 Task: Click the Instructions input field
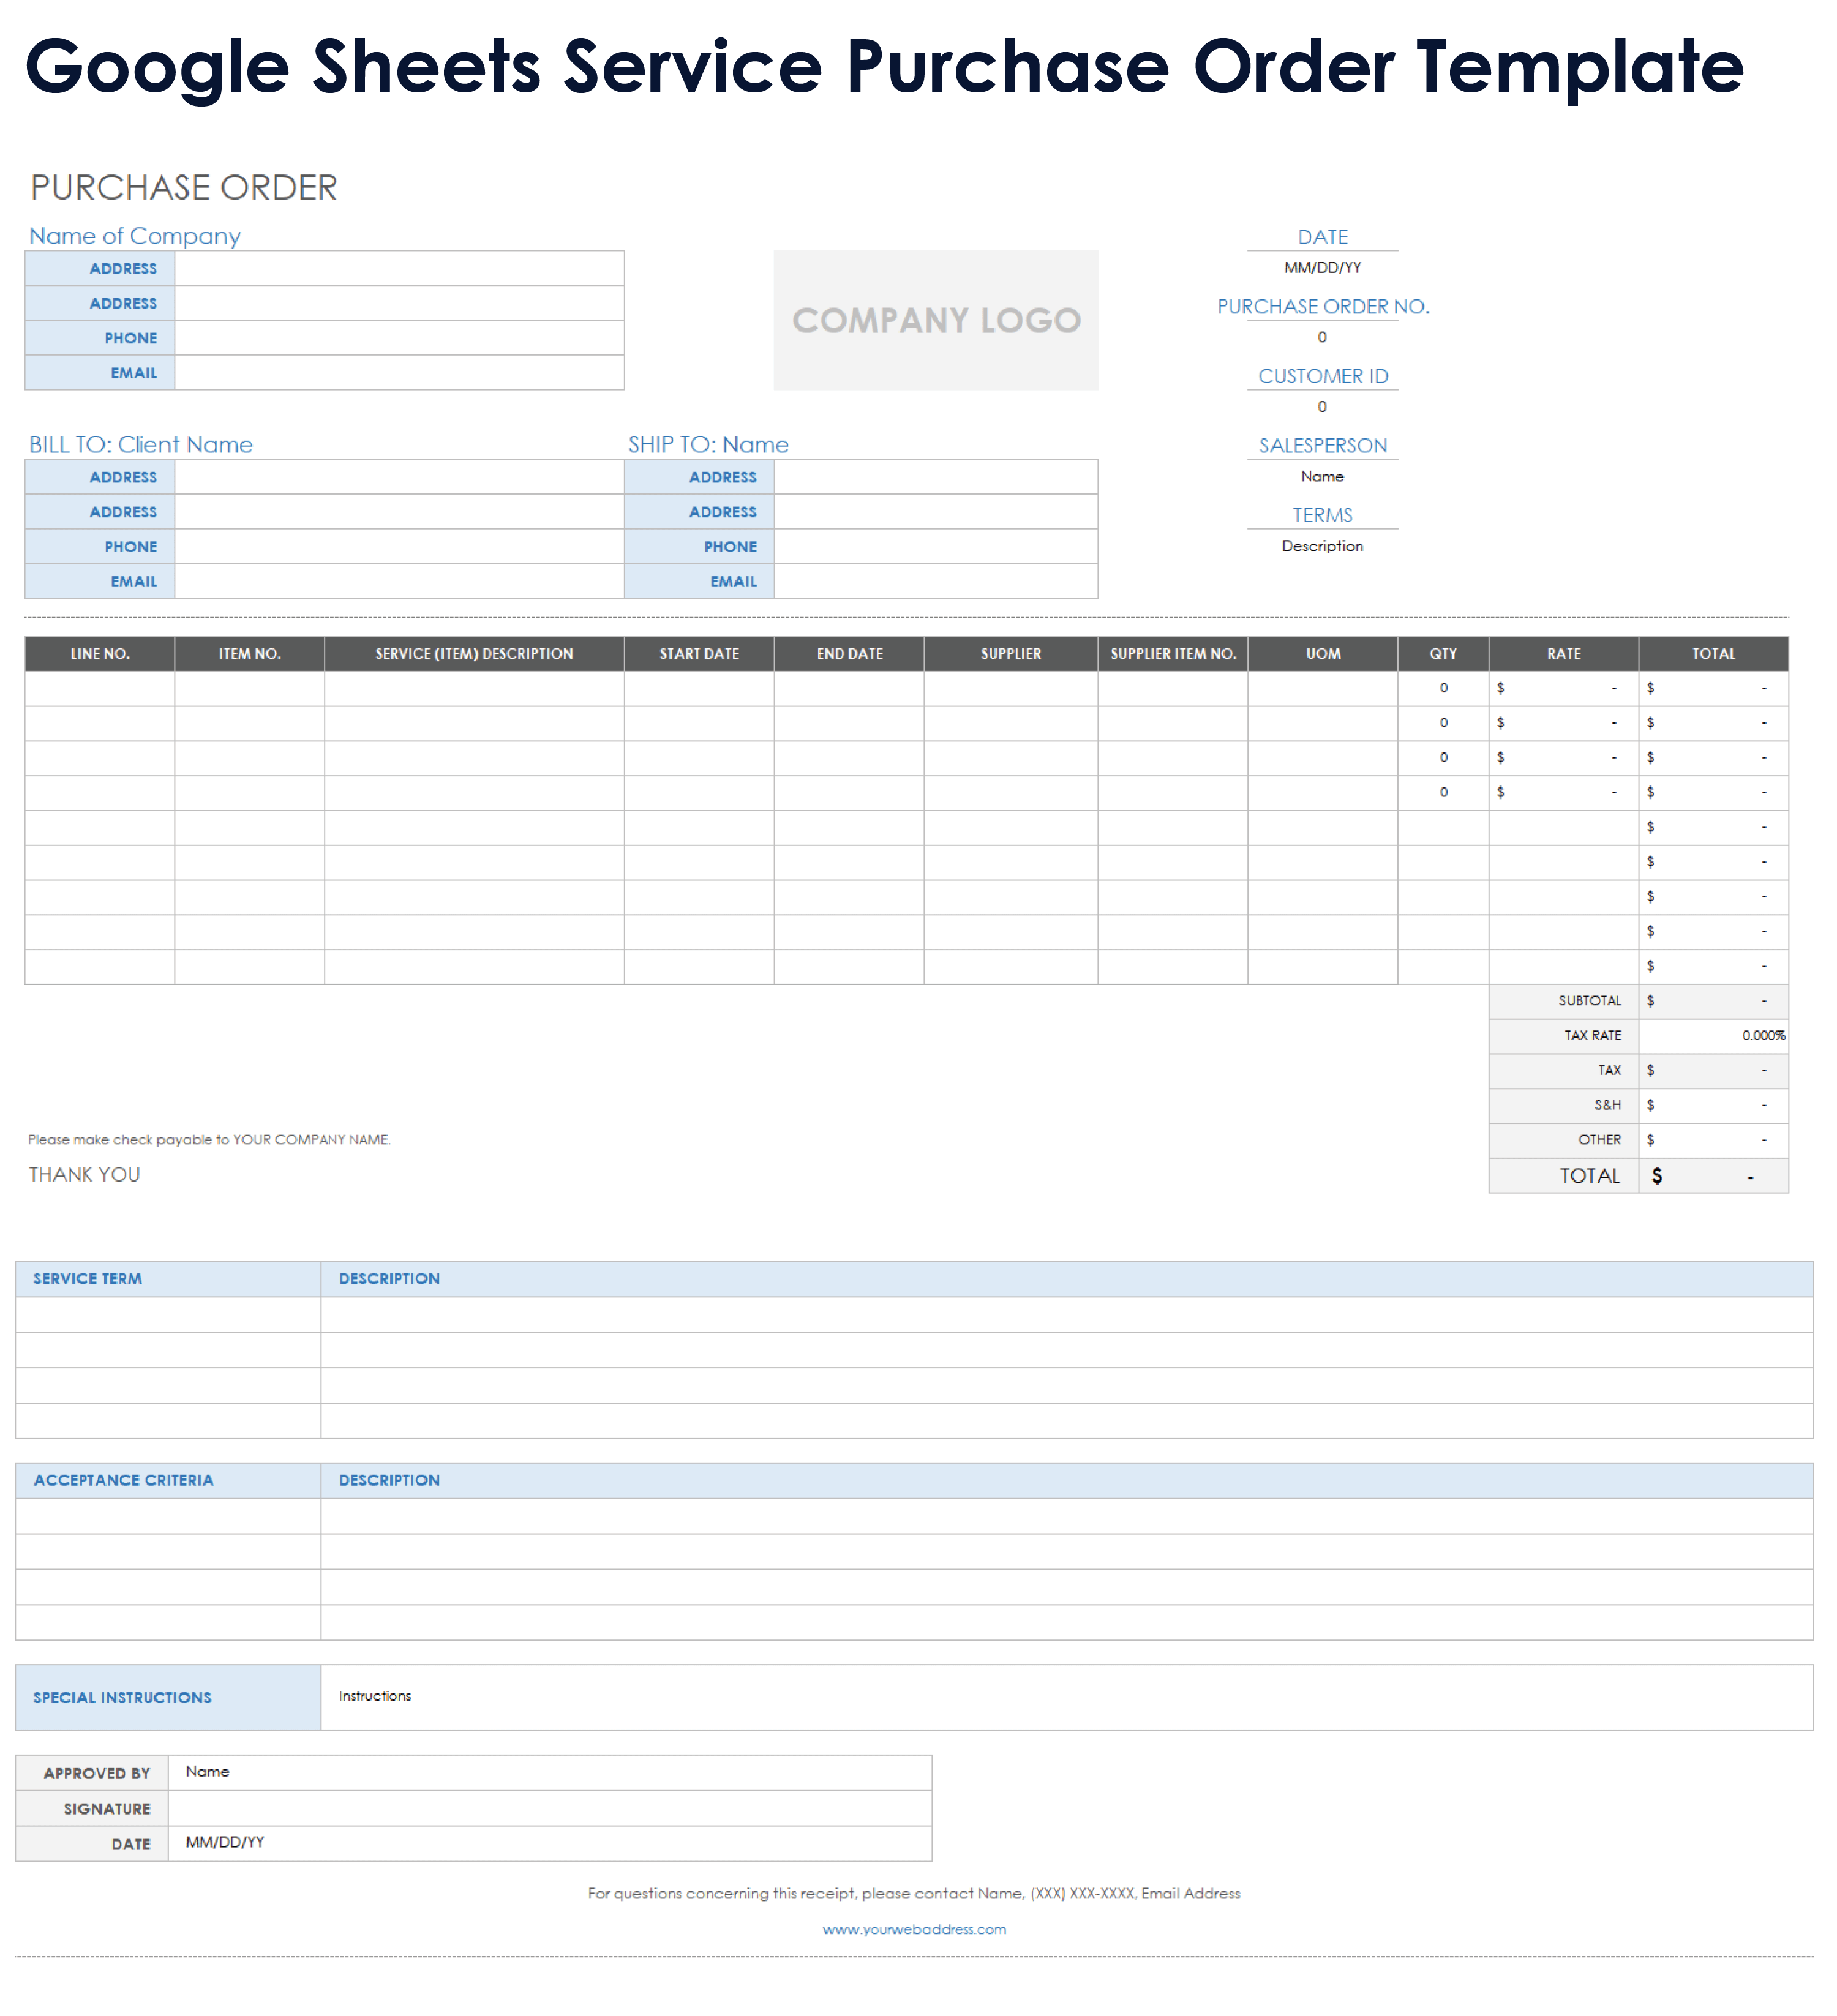[1067, 1698]
